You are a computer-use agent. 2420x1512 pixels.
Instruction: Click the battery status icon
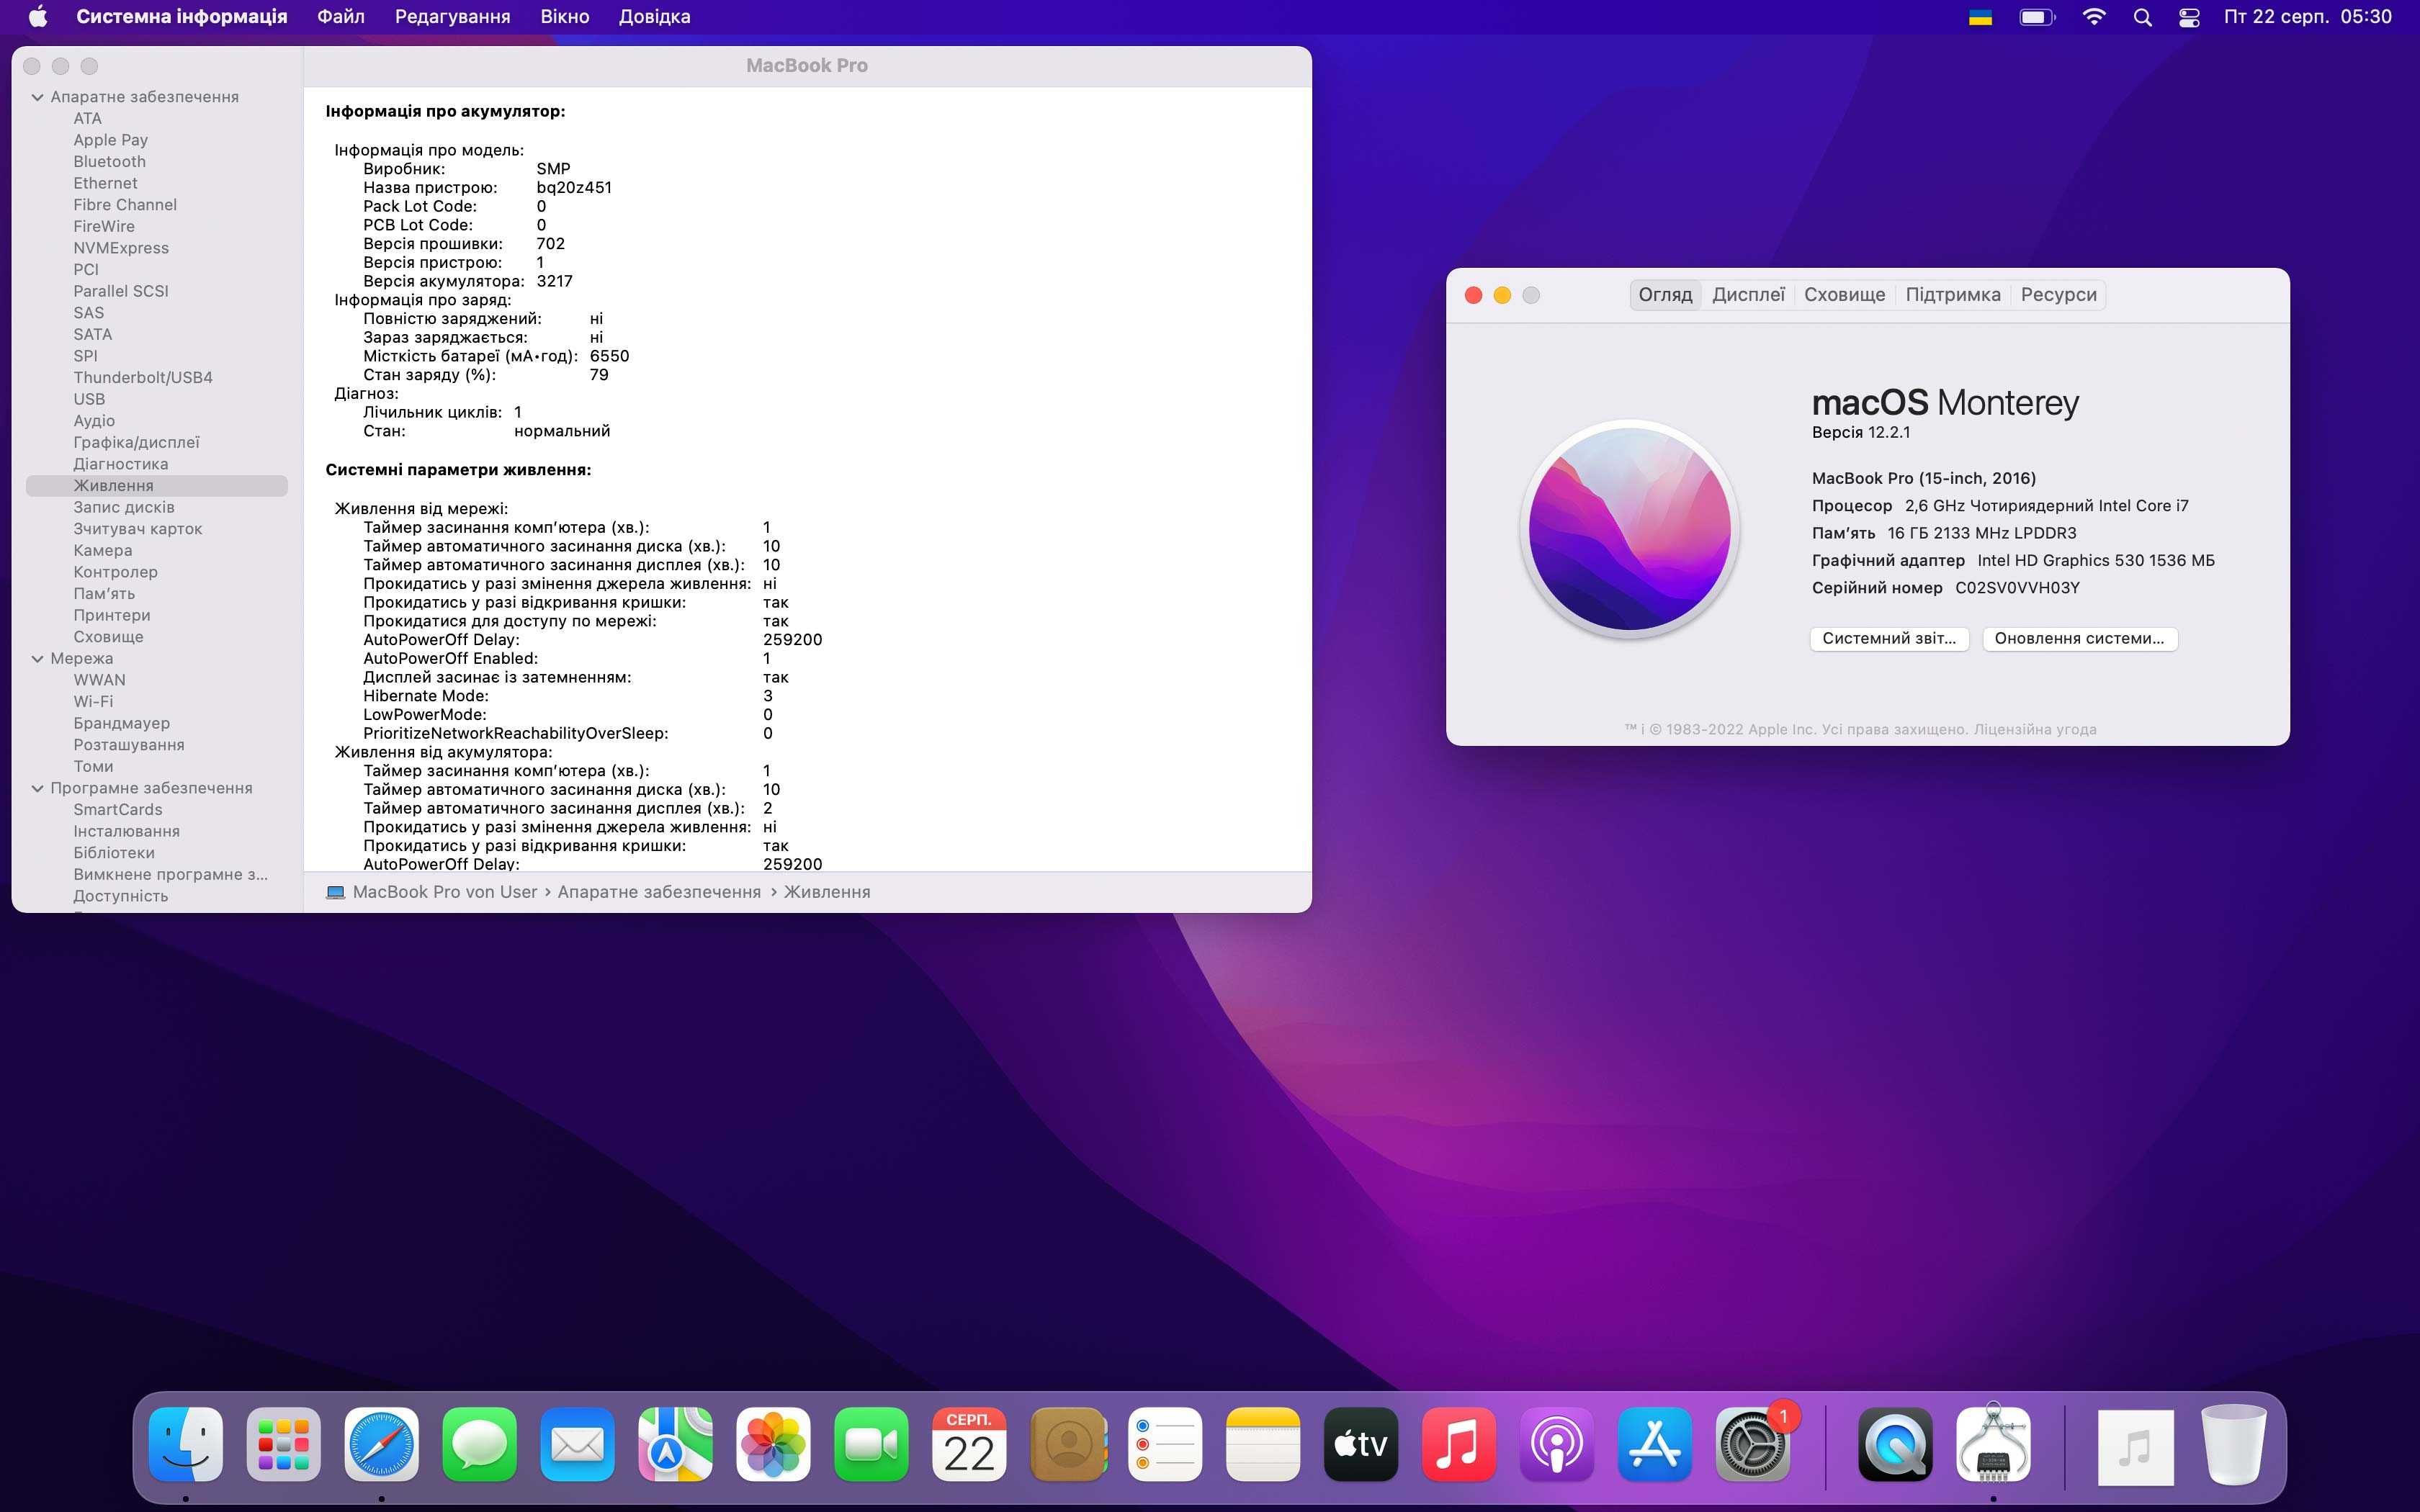click(2037, 17)
